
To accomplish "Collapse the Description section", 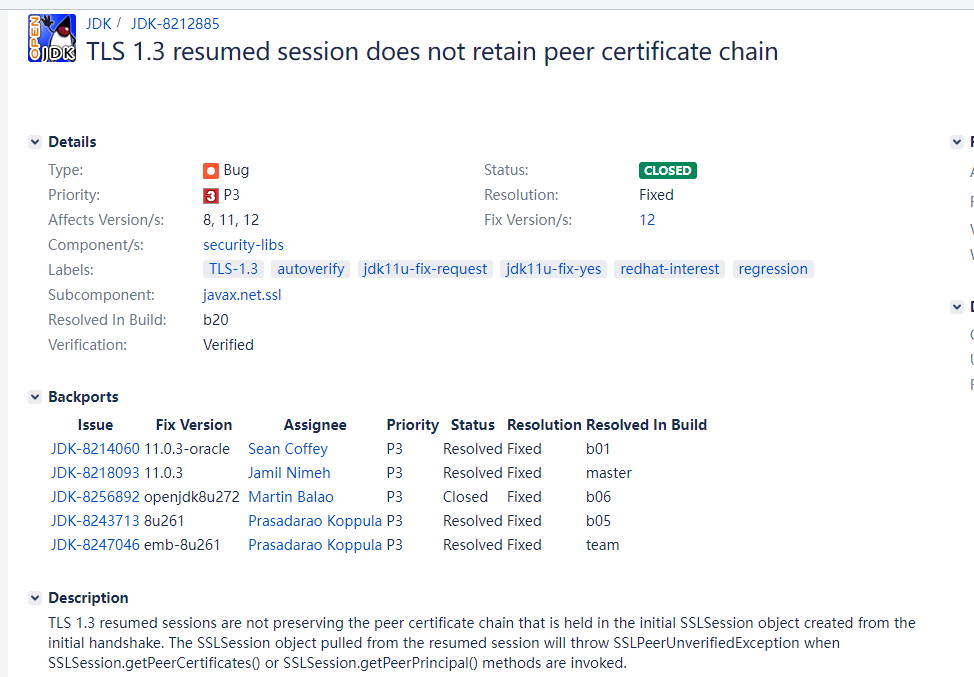I will (35, 597).
